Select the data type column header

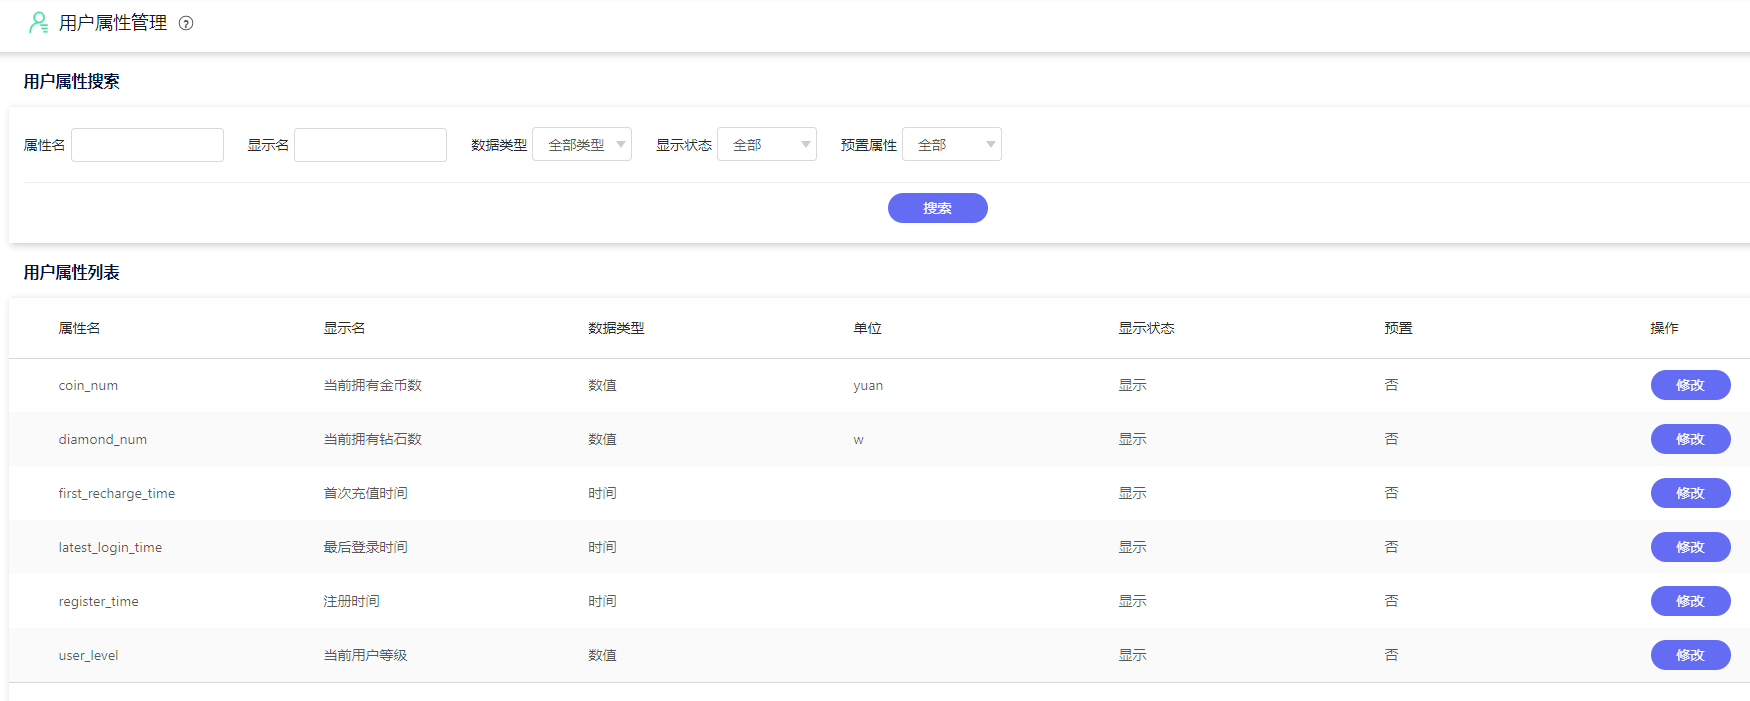pyautogui.click(x=616, y=328)
